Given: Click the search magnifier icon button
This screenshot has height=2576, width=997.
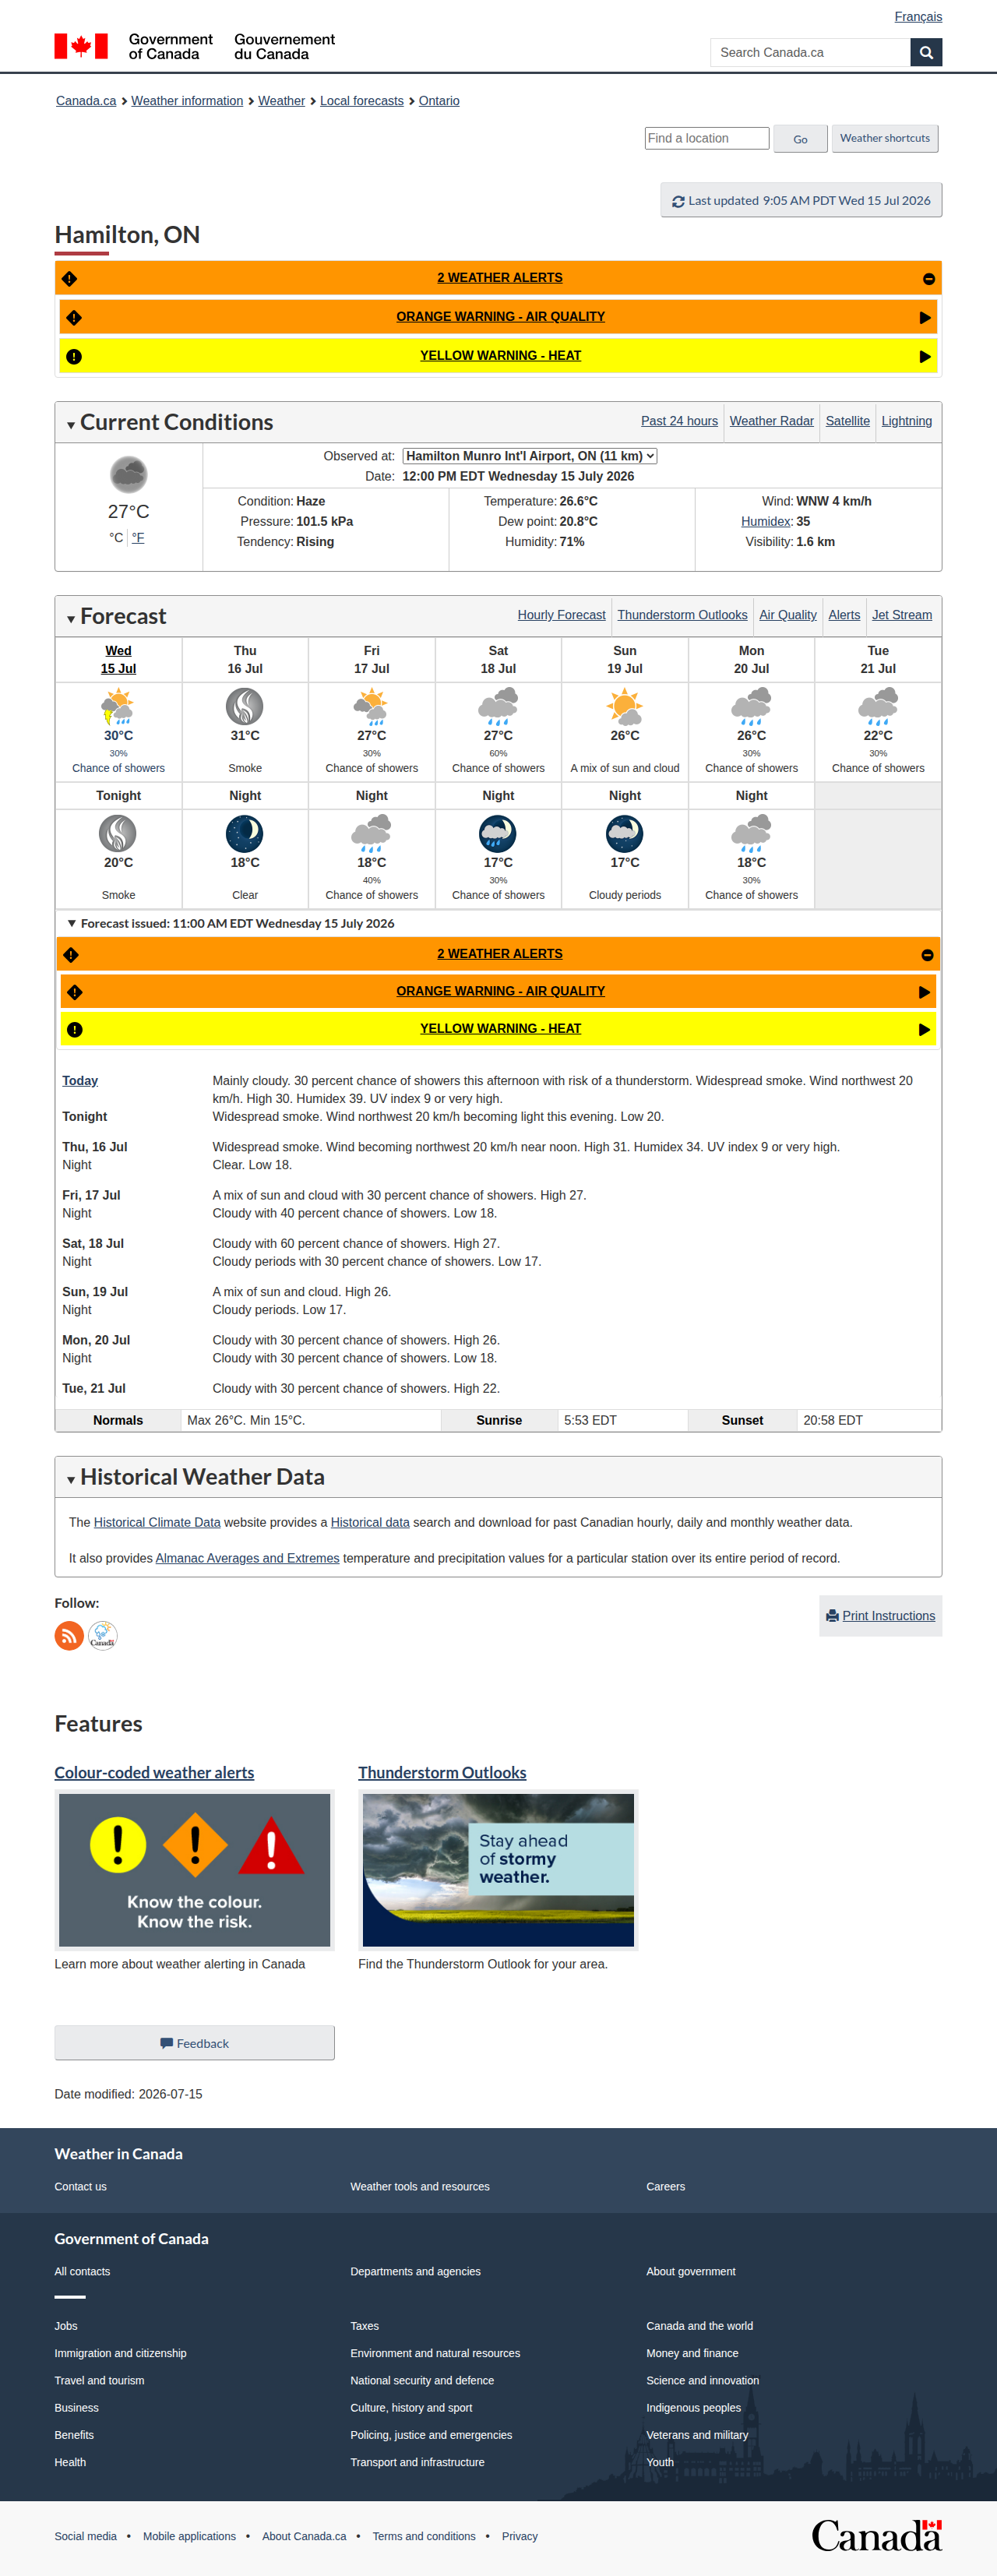Looking at the screenshot, I should click(x=926, y=52).
